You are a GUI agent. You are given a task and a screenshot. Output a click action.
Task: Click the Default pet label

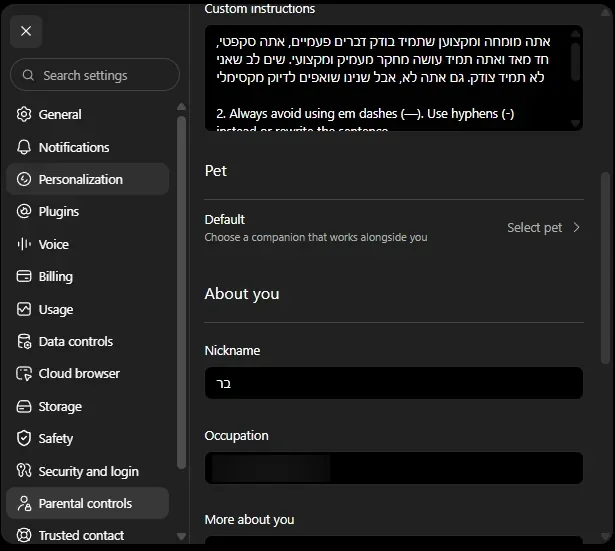(224, 220)
